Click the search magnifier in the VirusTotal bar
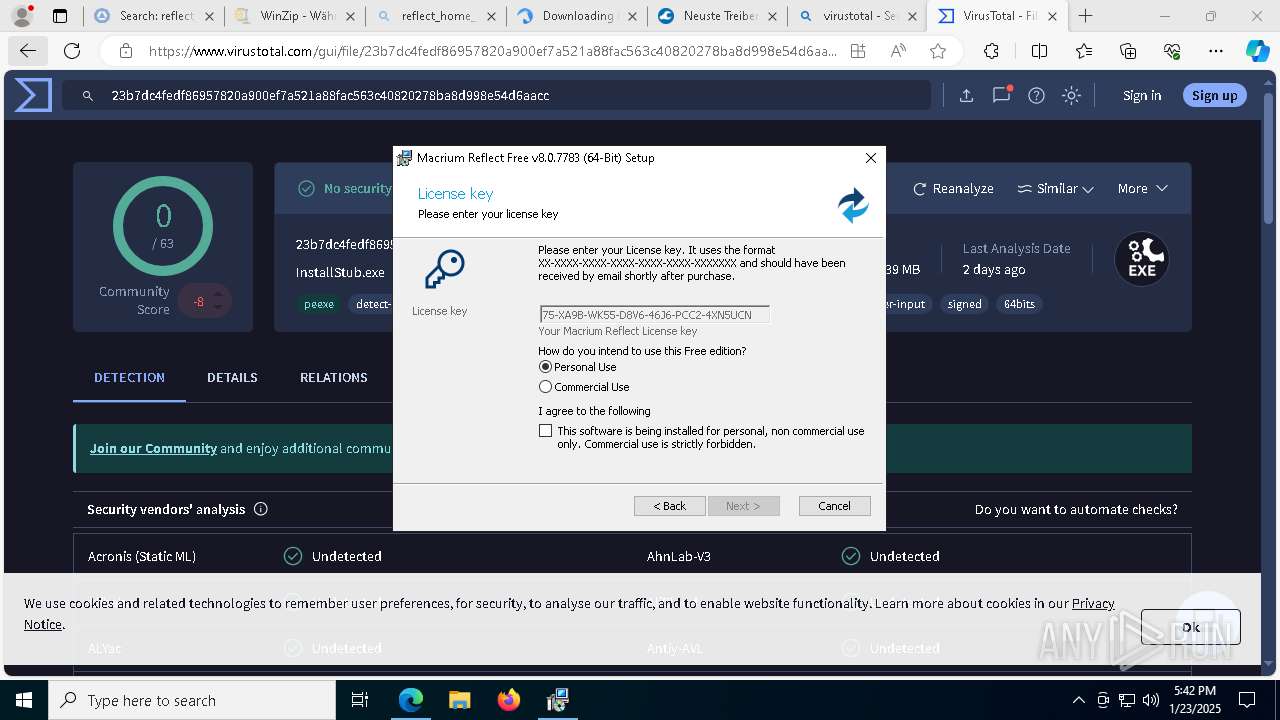Screen dimensions: 1280x720 pyautogui.click(x=88, y=95)
